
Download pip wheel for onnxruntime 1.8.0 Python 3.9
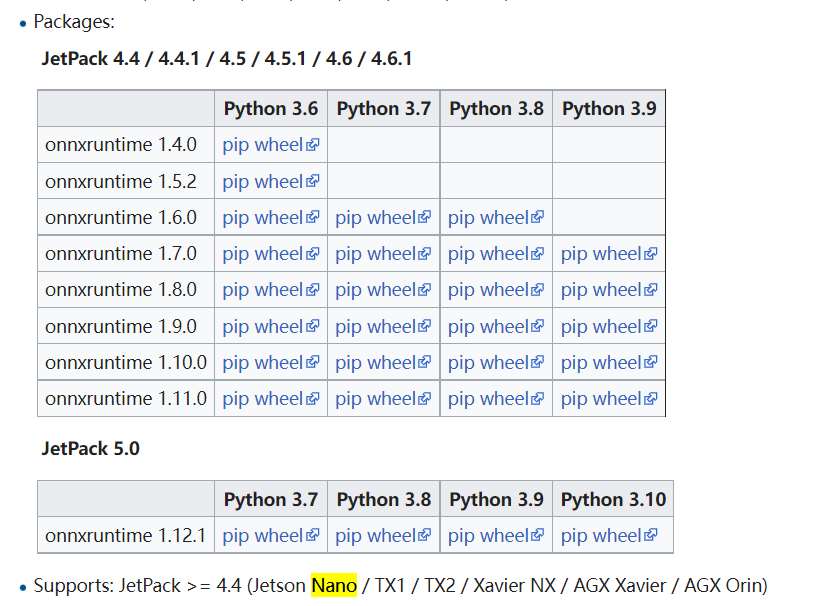tap(601, 289)
